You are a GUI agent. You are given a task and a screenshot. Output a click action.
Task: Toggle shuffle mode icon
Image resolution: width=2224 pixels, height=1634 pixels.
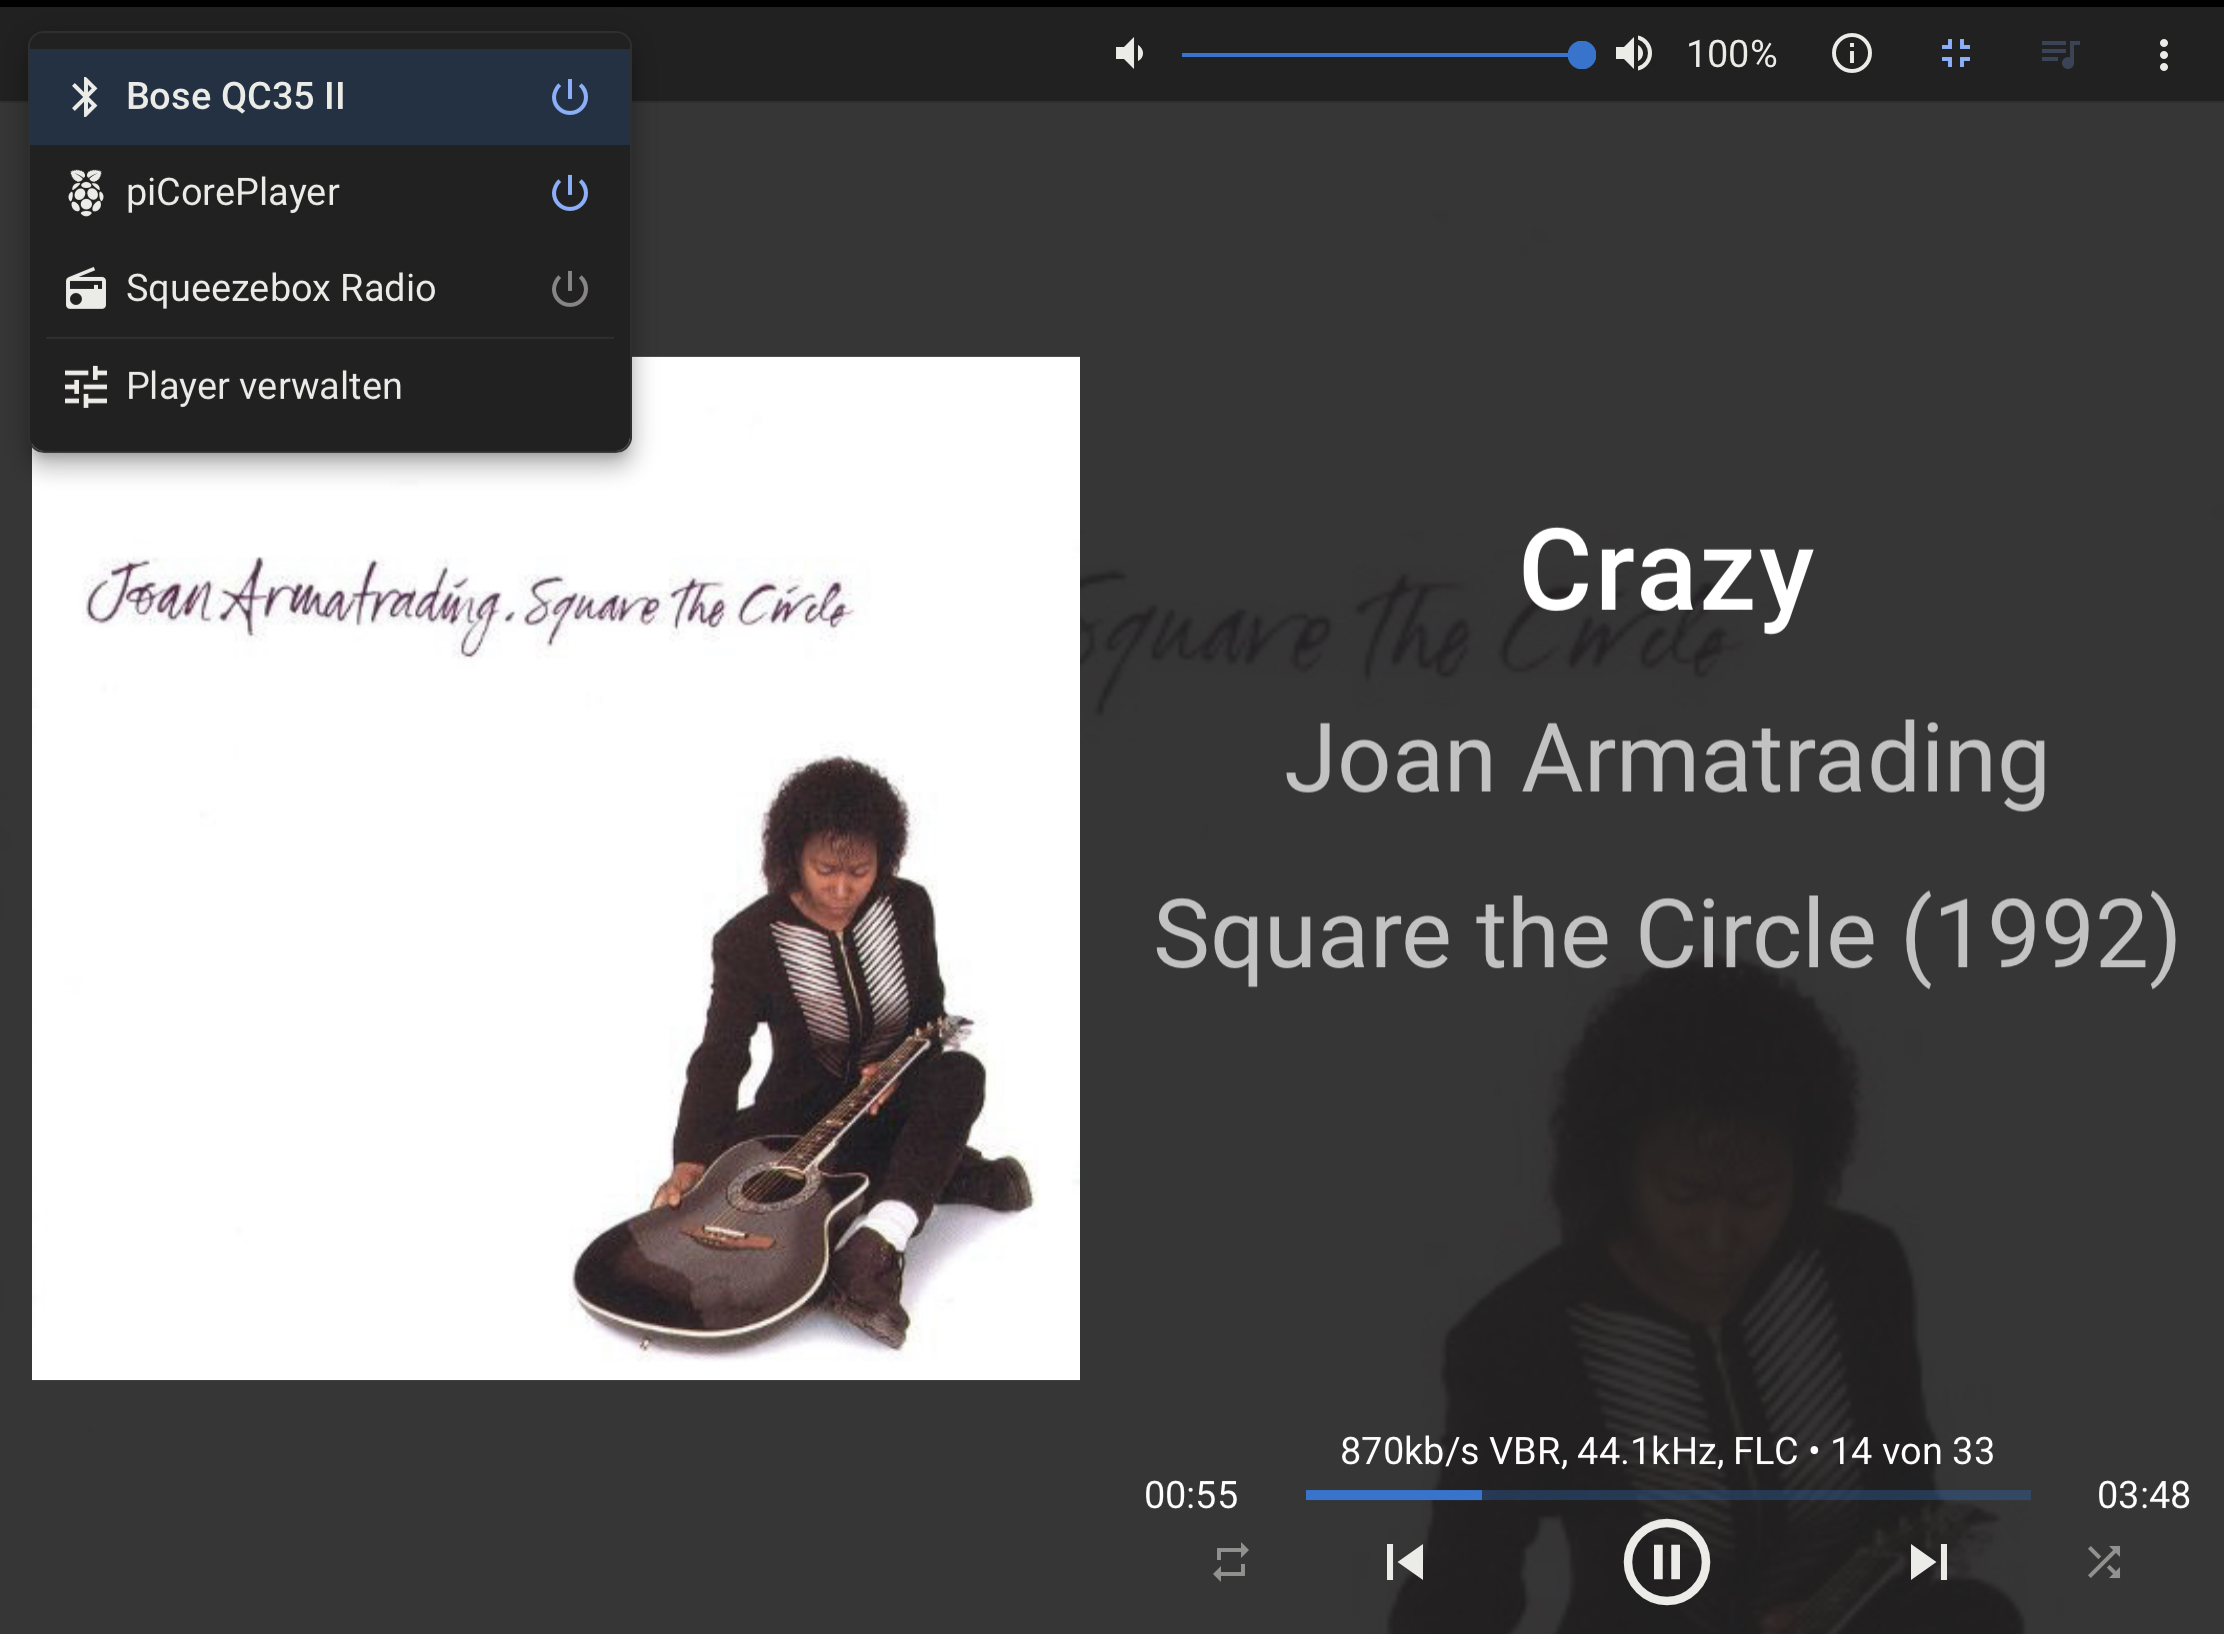tap(2104, 1562)
